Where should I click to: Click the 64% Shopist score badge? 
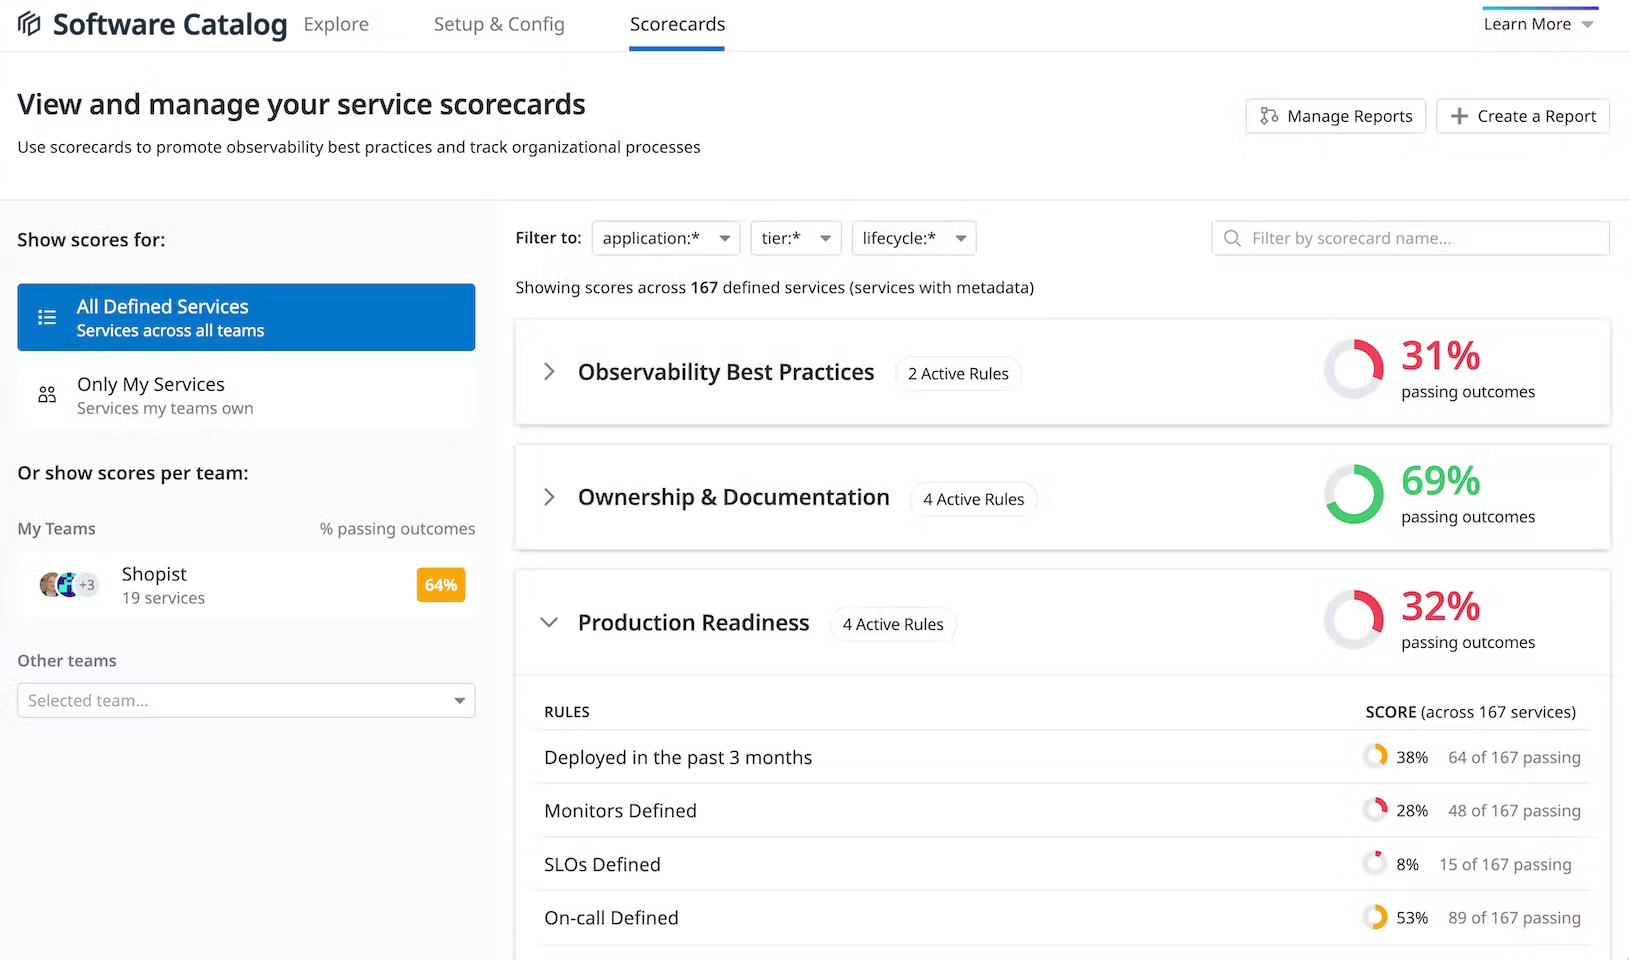point(441,585)
